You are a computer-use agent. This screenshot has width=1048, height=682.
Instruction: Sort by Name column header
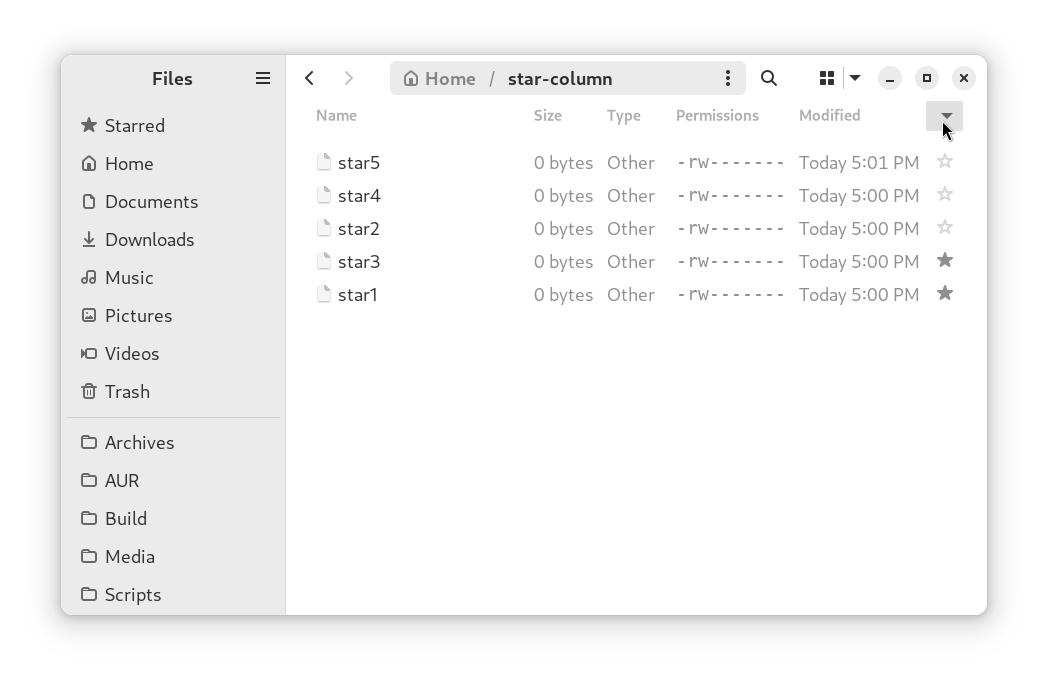tap(336, 116)
